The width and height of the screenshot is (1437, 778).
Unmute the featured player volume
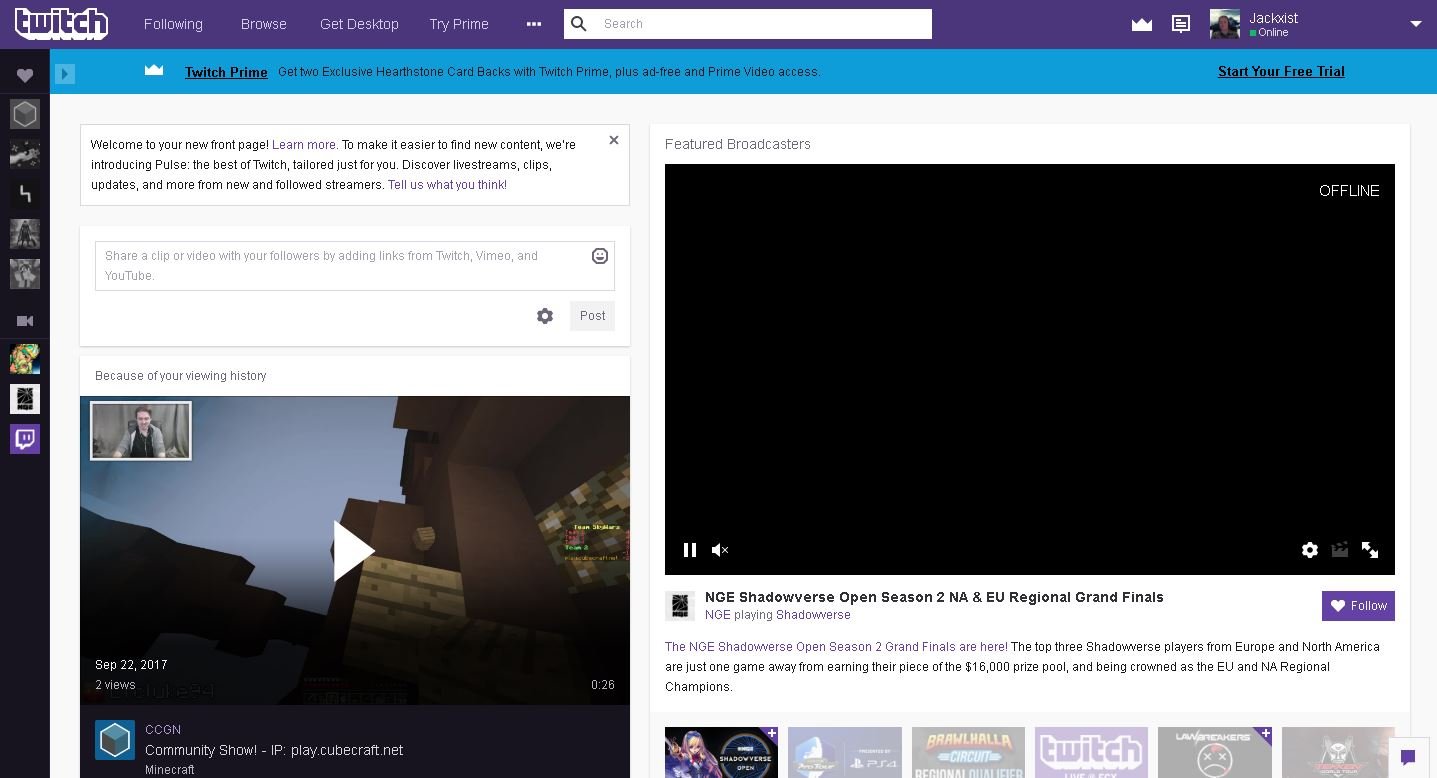[x=720, y=550]
